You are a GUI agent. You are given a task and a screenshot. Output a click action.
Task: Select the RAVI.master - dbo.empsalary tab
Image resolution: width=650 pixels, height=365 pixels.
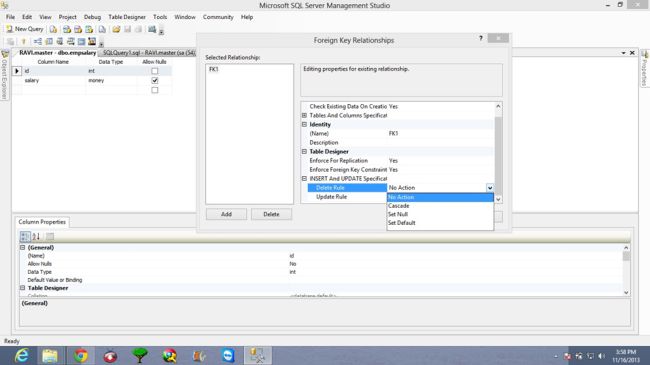pos(57,53)
